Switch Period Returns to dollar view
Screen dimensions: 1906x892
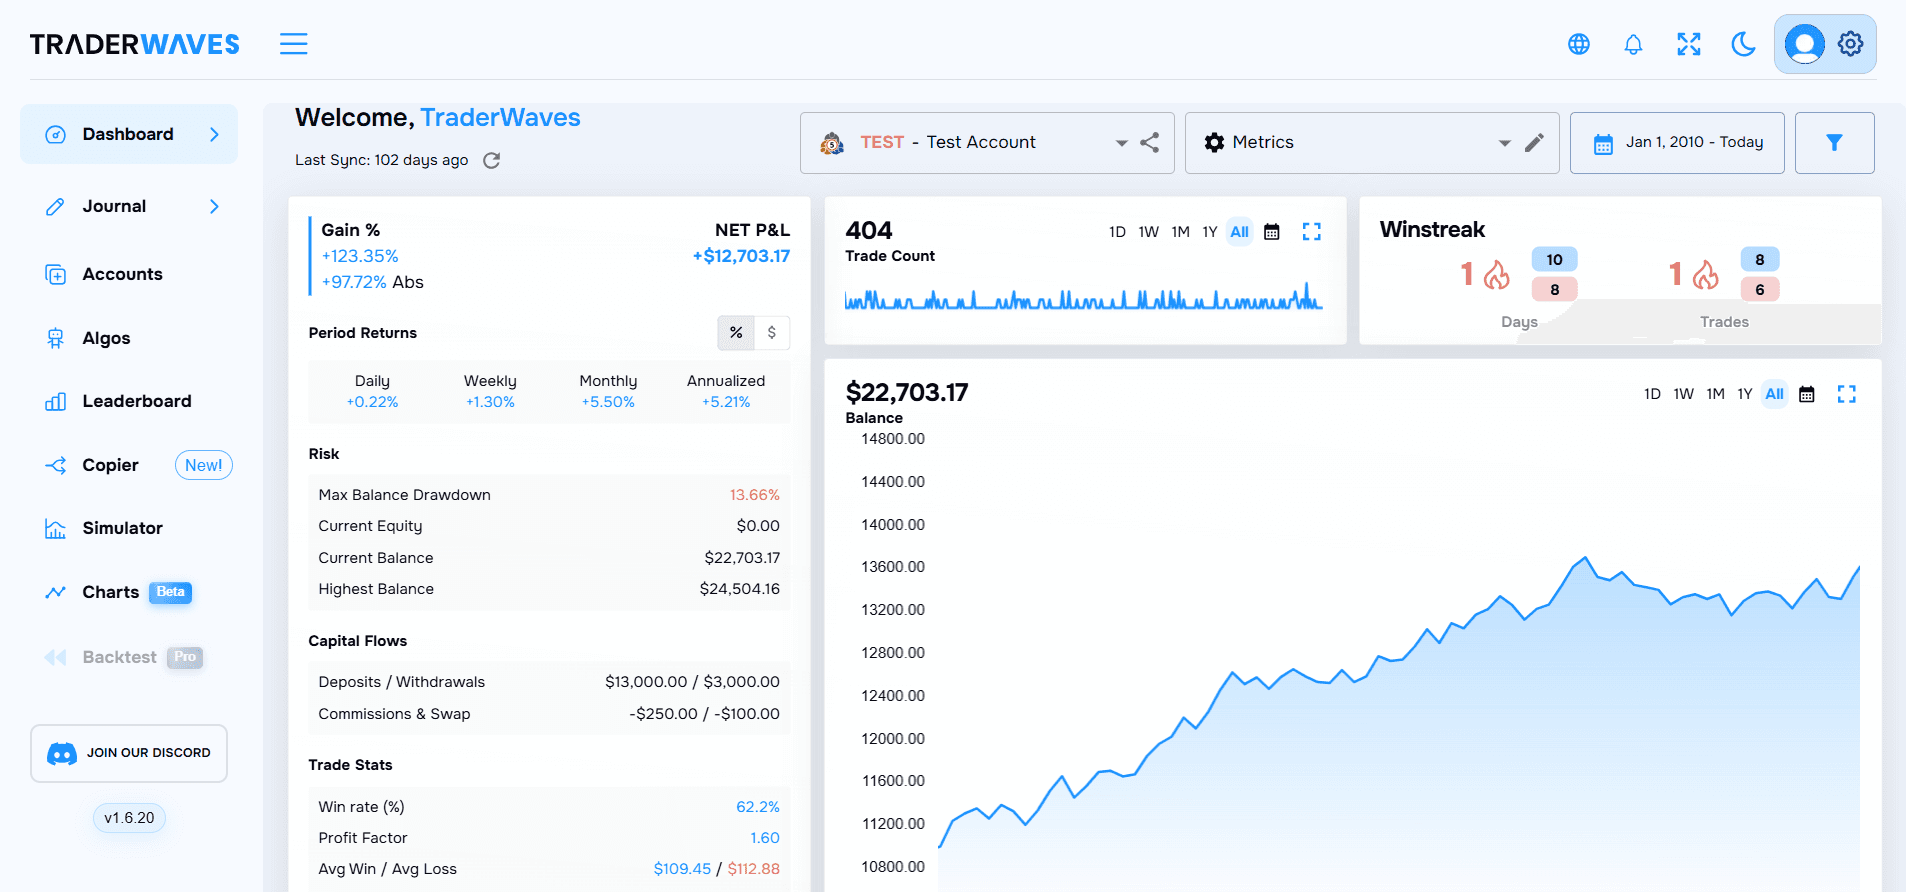[772, 333]
